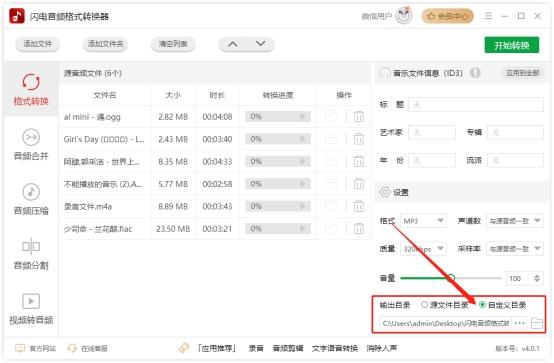Open the 音频分割 audio split tool
The width and height of the screenshot is (554, 363).
click(x=31, y=254)
